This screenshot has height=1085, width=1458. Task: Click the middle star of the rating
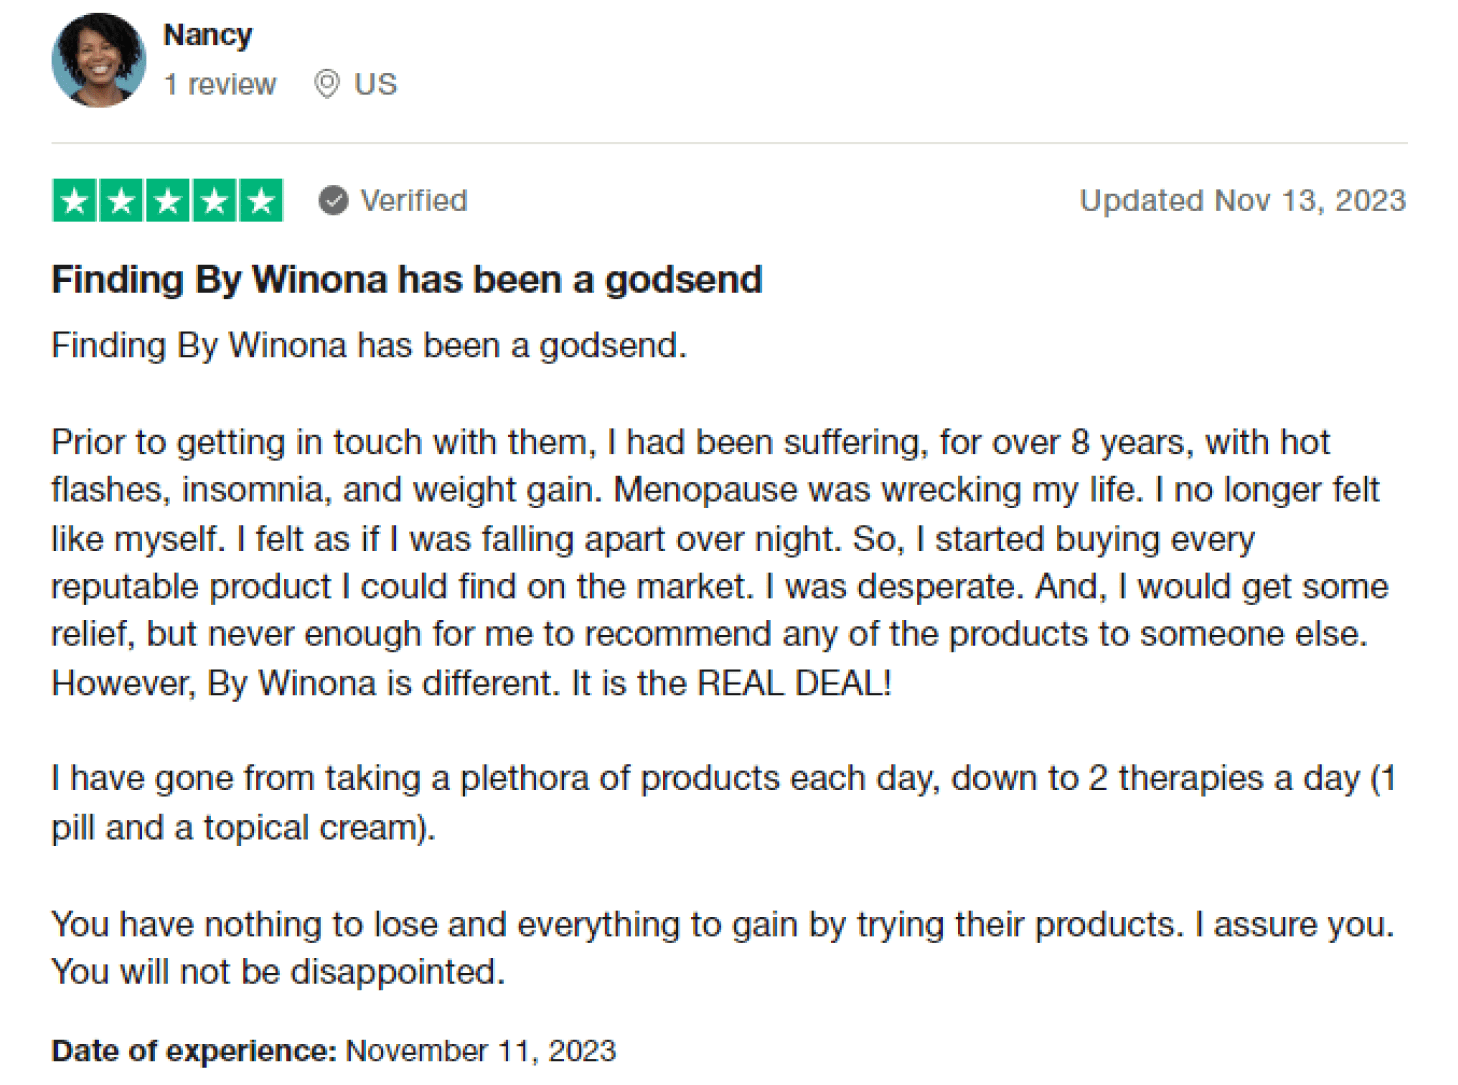click(x=167, y=200)
